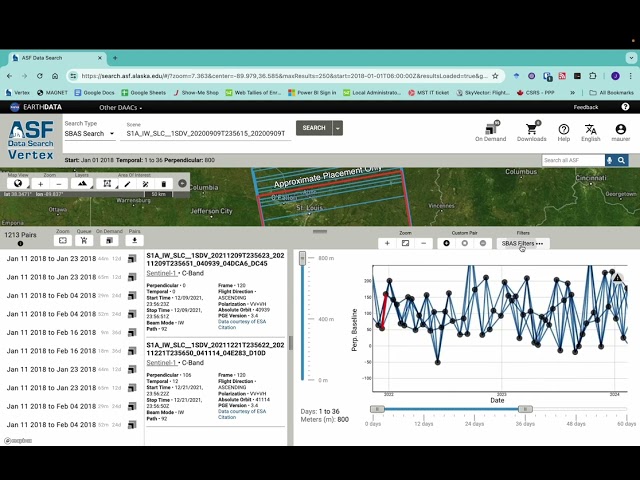Collapse the map toolbar with the arrow circle
This screenshot has height=480, width=640.
coord(182,184)
